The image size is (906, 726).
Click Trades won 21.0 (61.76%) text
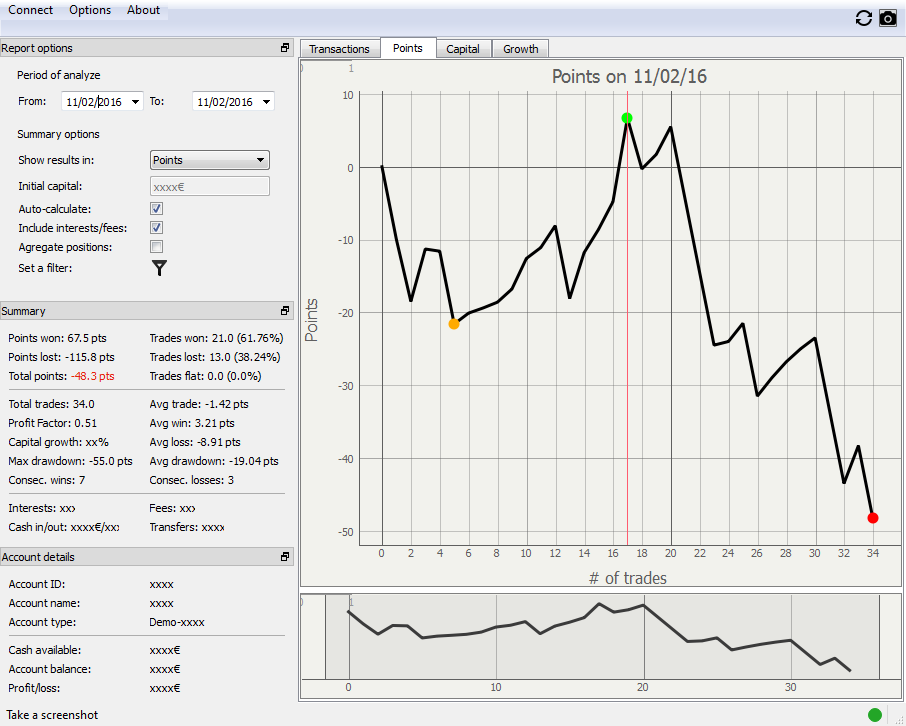coord(216,338)
